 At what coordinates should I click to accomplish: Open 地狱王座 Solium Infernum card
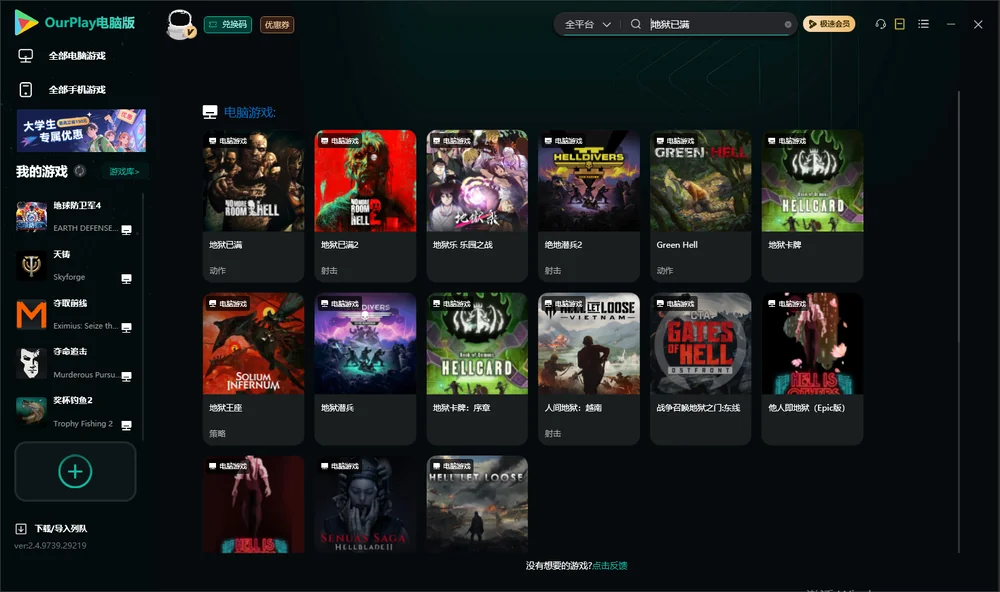point(253,369)
